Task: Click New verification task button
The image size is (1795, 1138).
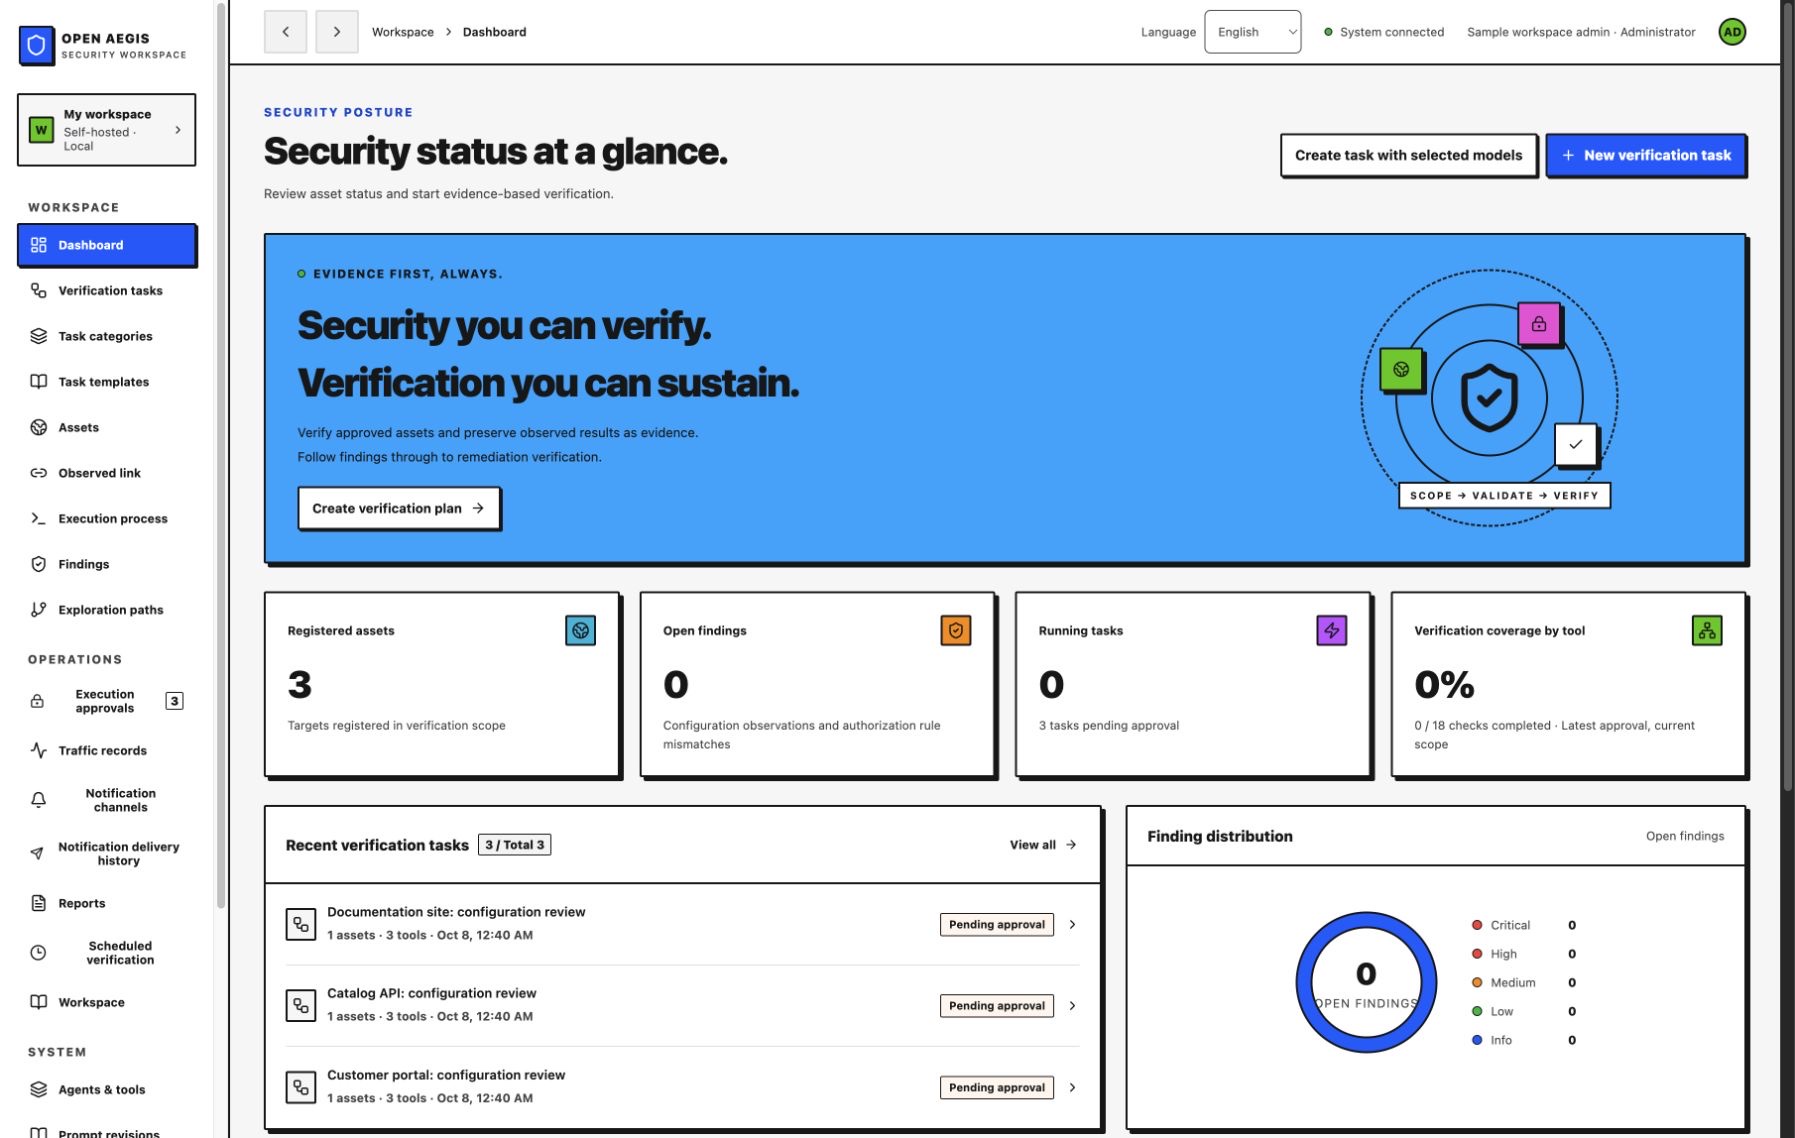Action: click(x=1646, y=155)
